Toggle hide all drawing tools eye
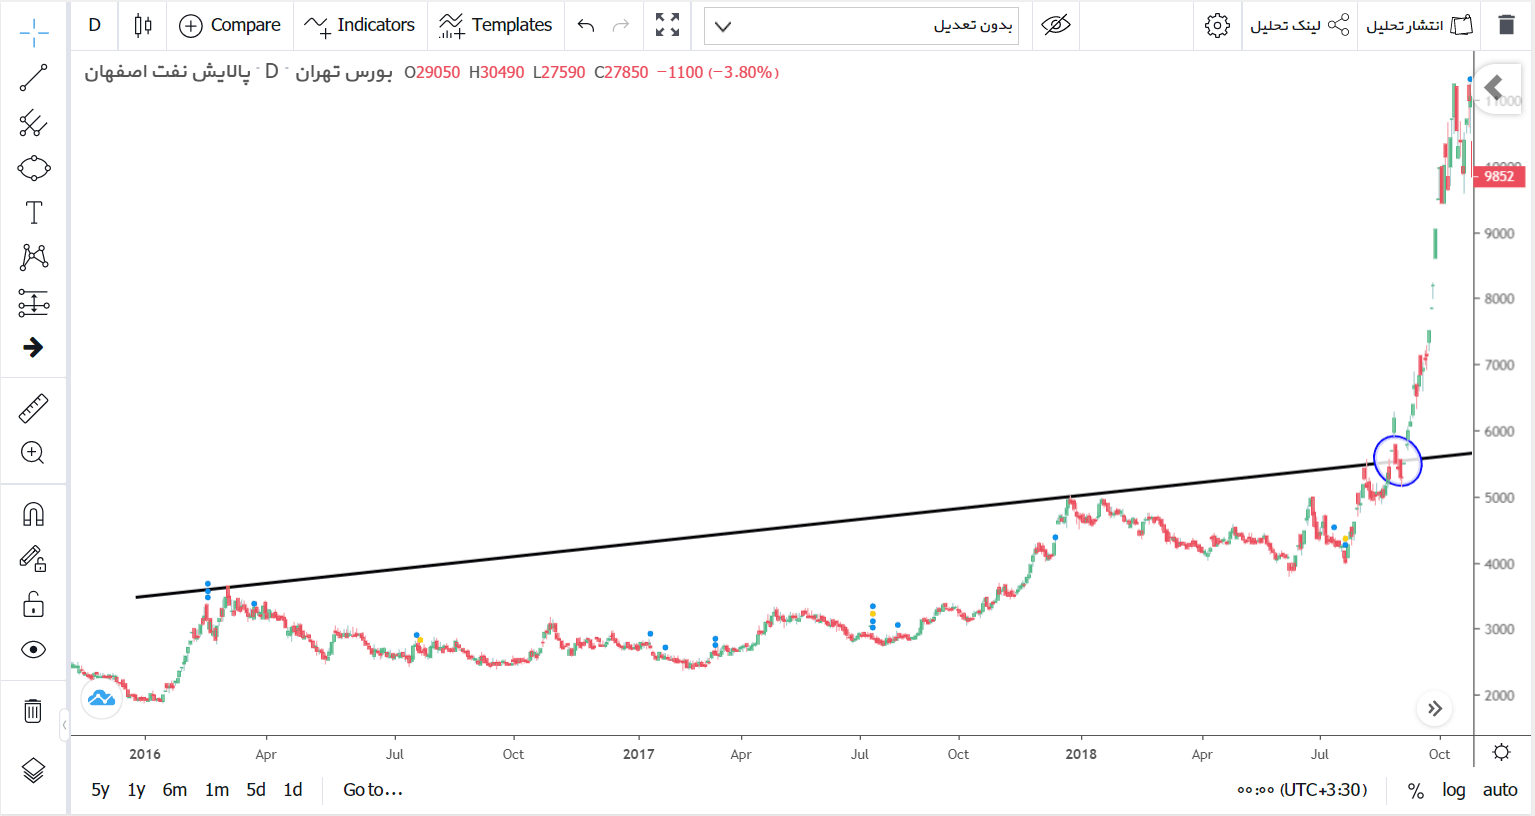1535x816 pixels. point(33,650)
